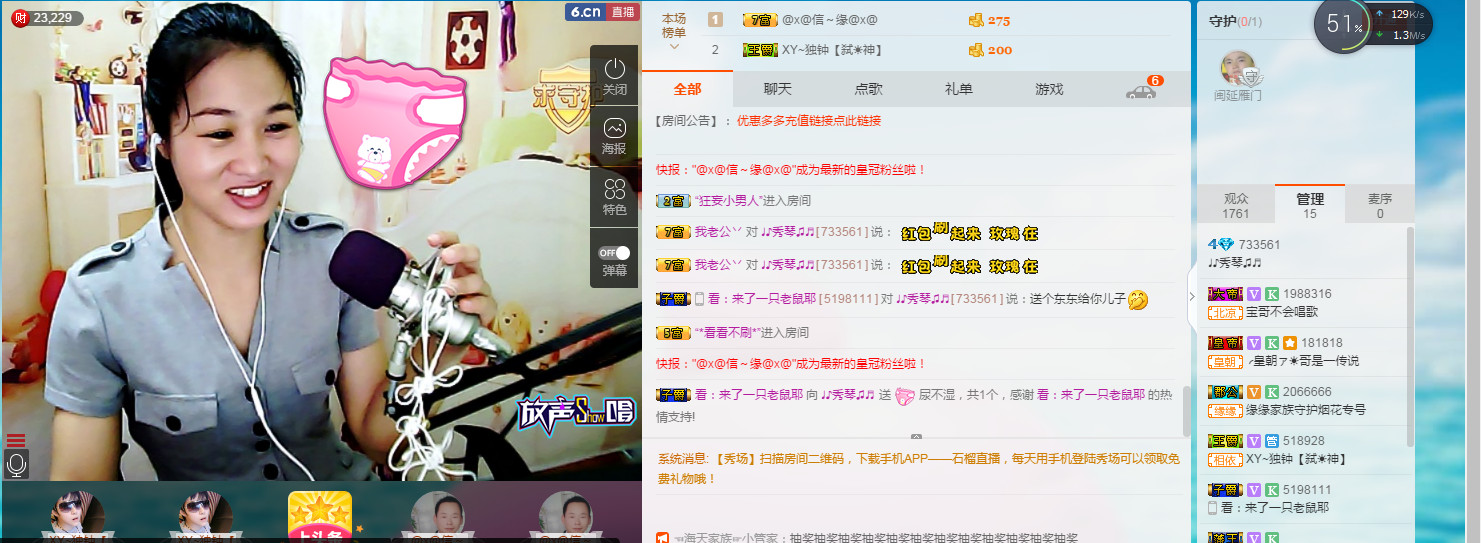
Task: Click the 尿不湿 gift icon in chat message
Action: [905, 396]
